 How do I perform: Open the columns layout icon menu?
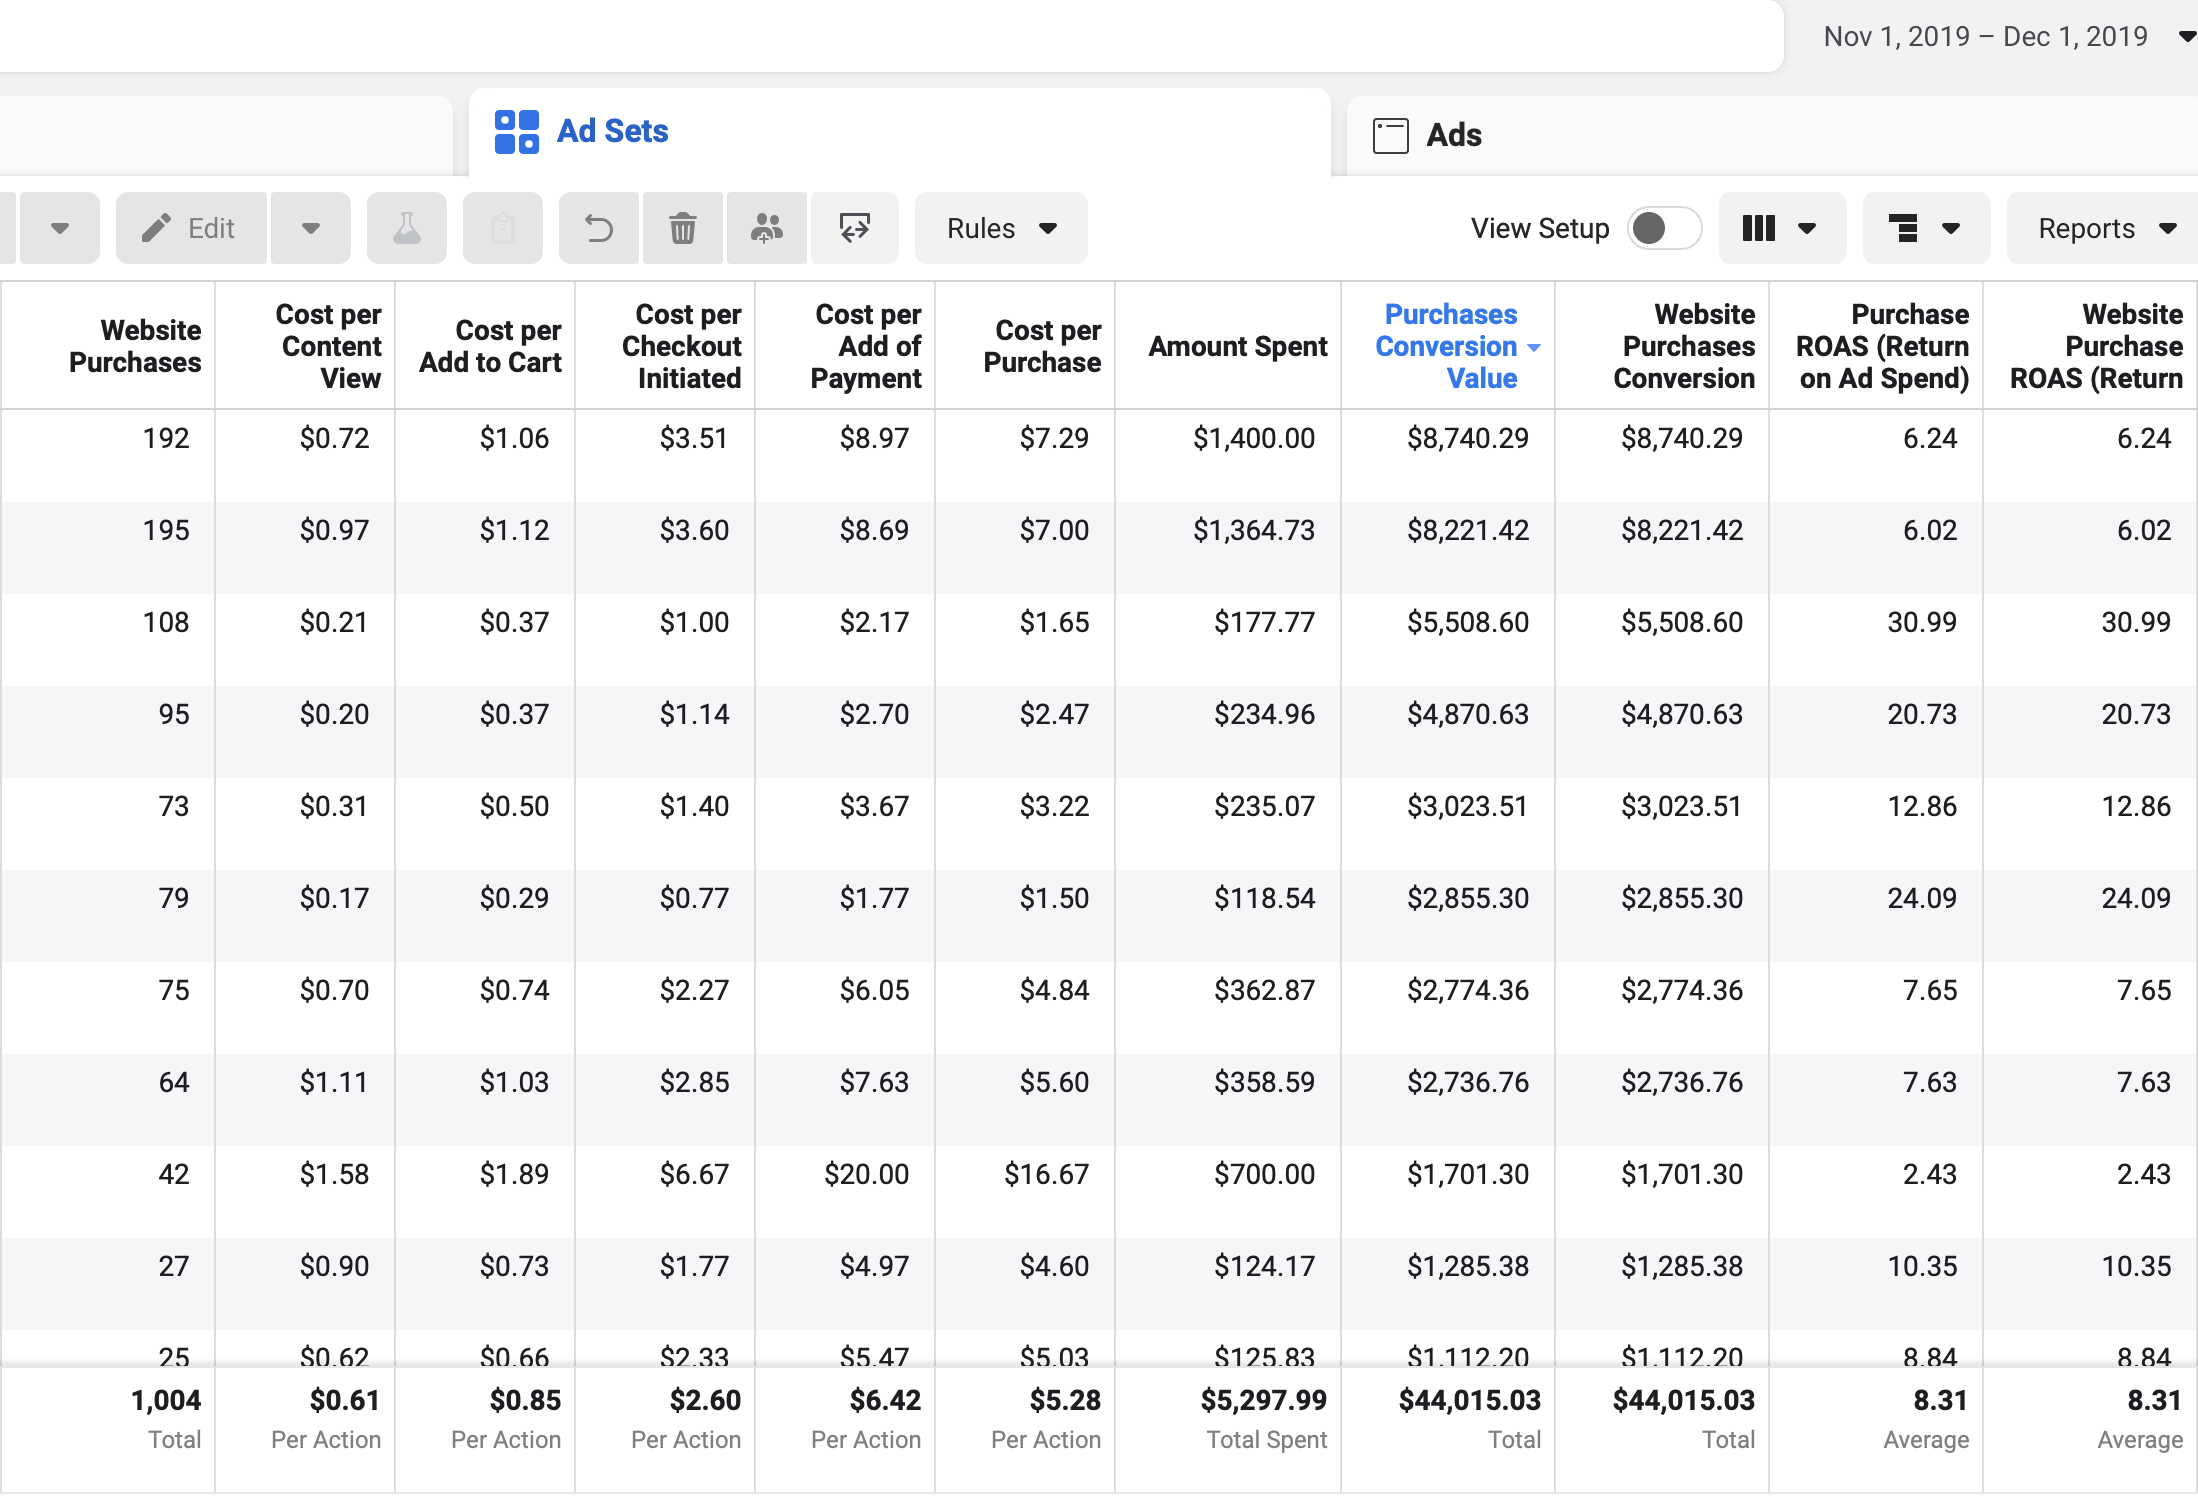click(1782, 228)
